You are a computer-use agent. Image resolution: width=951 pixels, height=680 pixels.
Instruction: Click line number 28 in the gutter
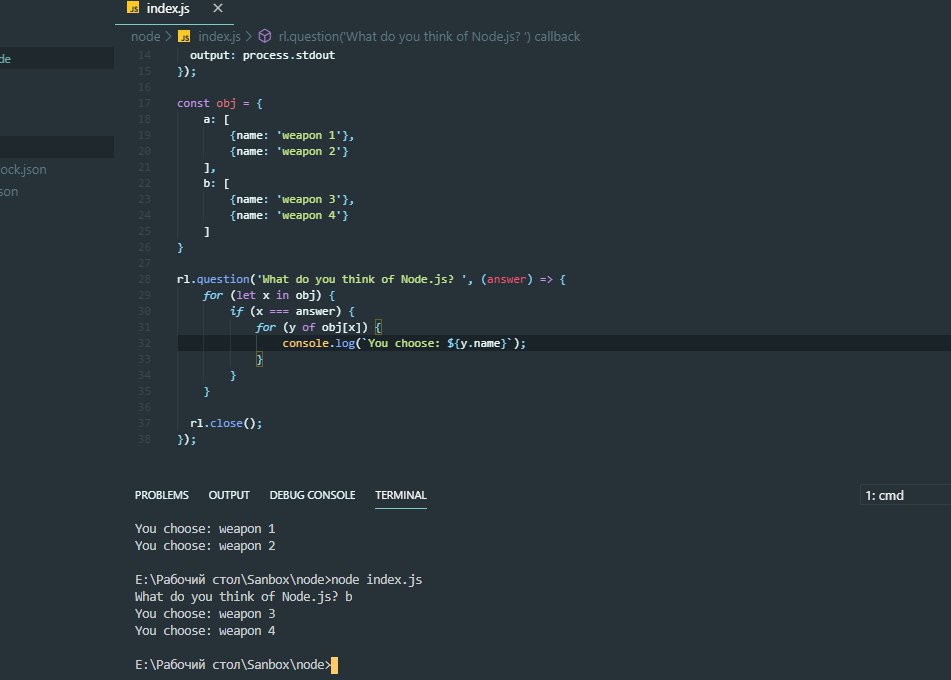point(144,279)
